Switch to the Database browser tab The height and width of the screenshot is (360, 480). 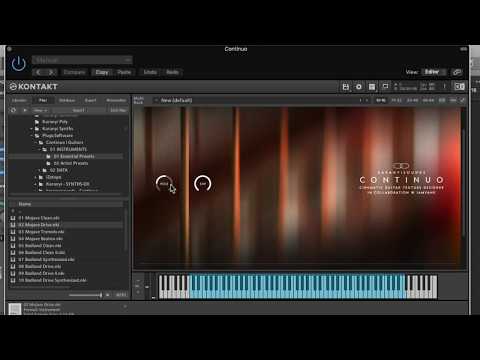tap(67, 100)
